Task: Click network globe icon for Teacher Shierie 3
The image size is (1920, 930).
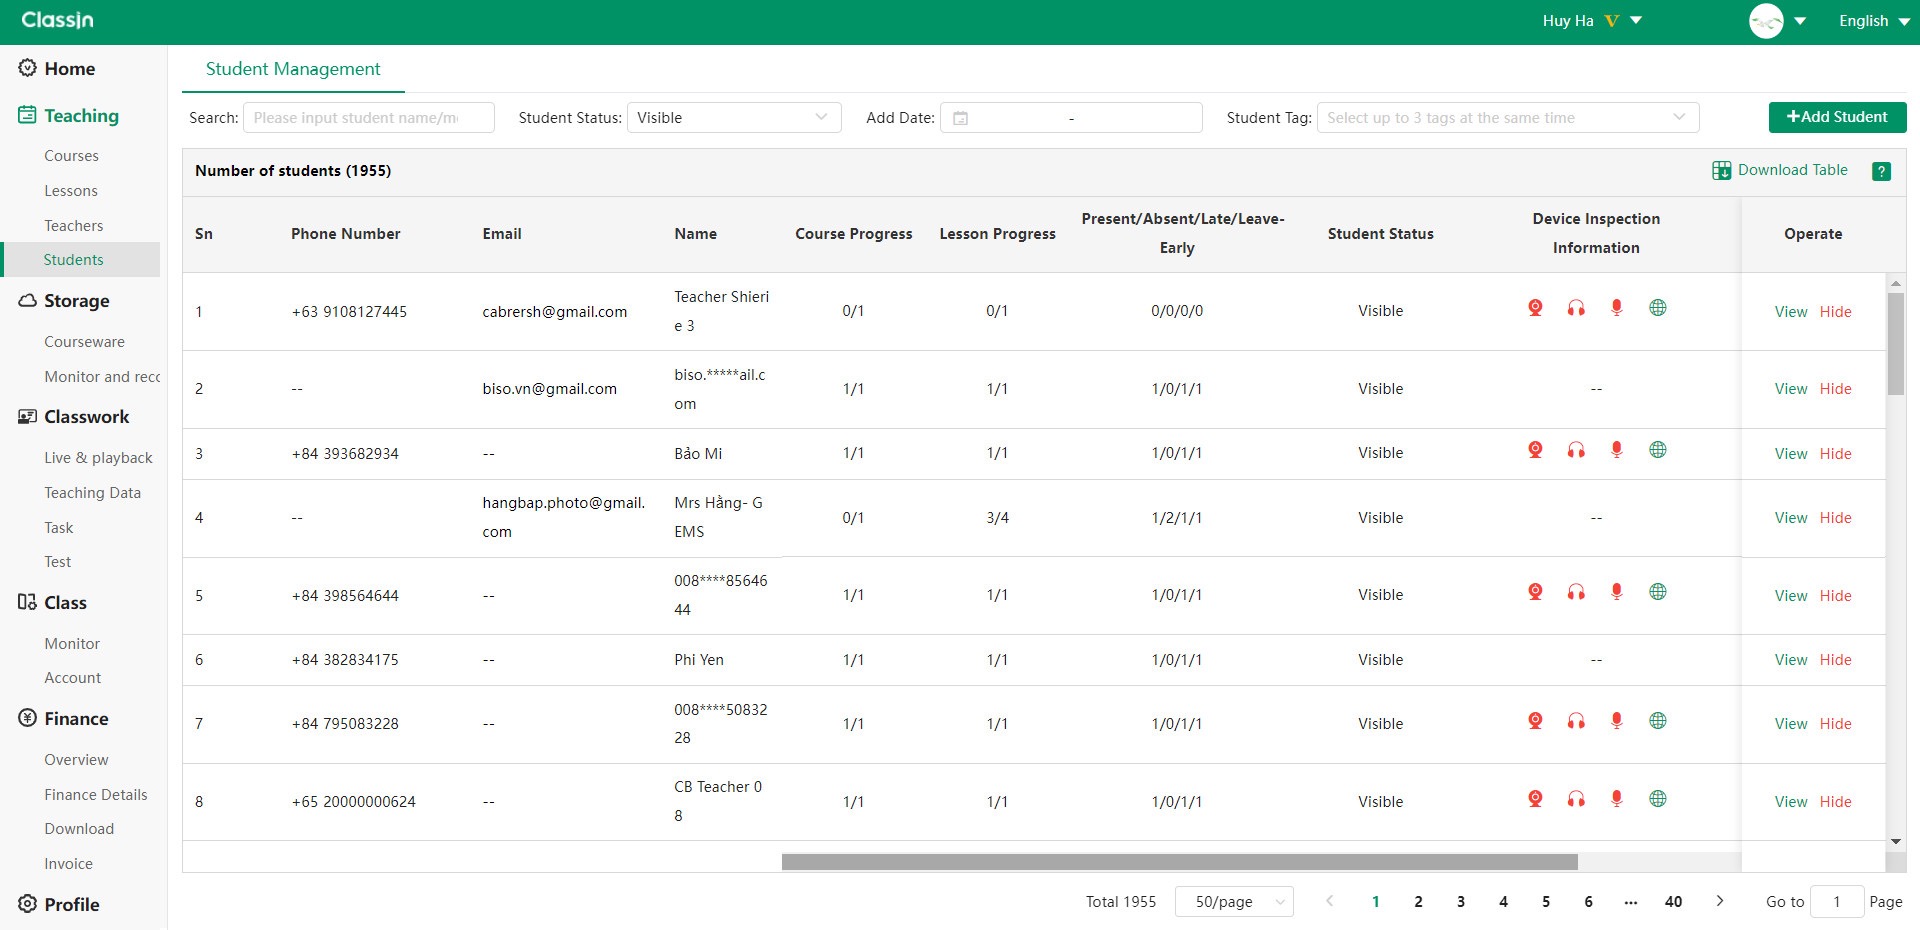Action: tap(1657, 308)
